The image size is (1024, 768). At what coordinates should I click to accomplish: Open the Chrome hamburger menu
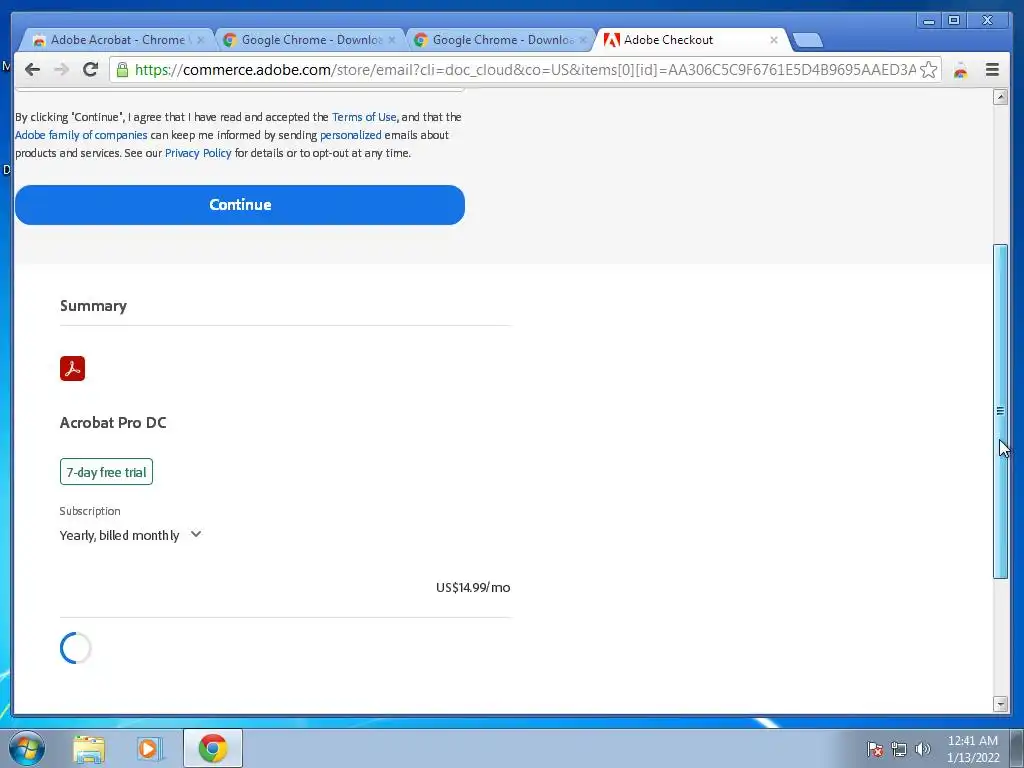992,69
